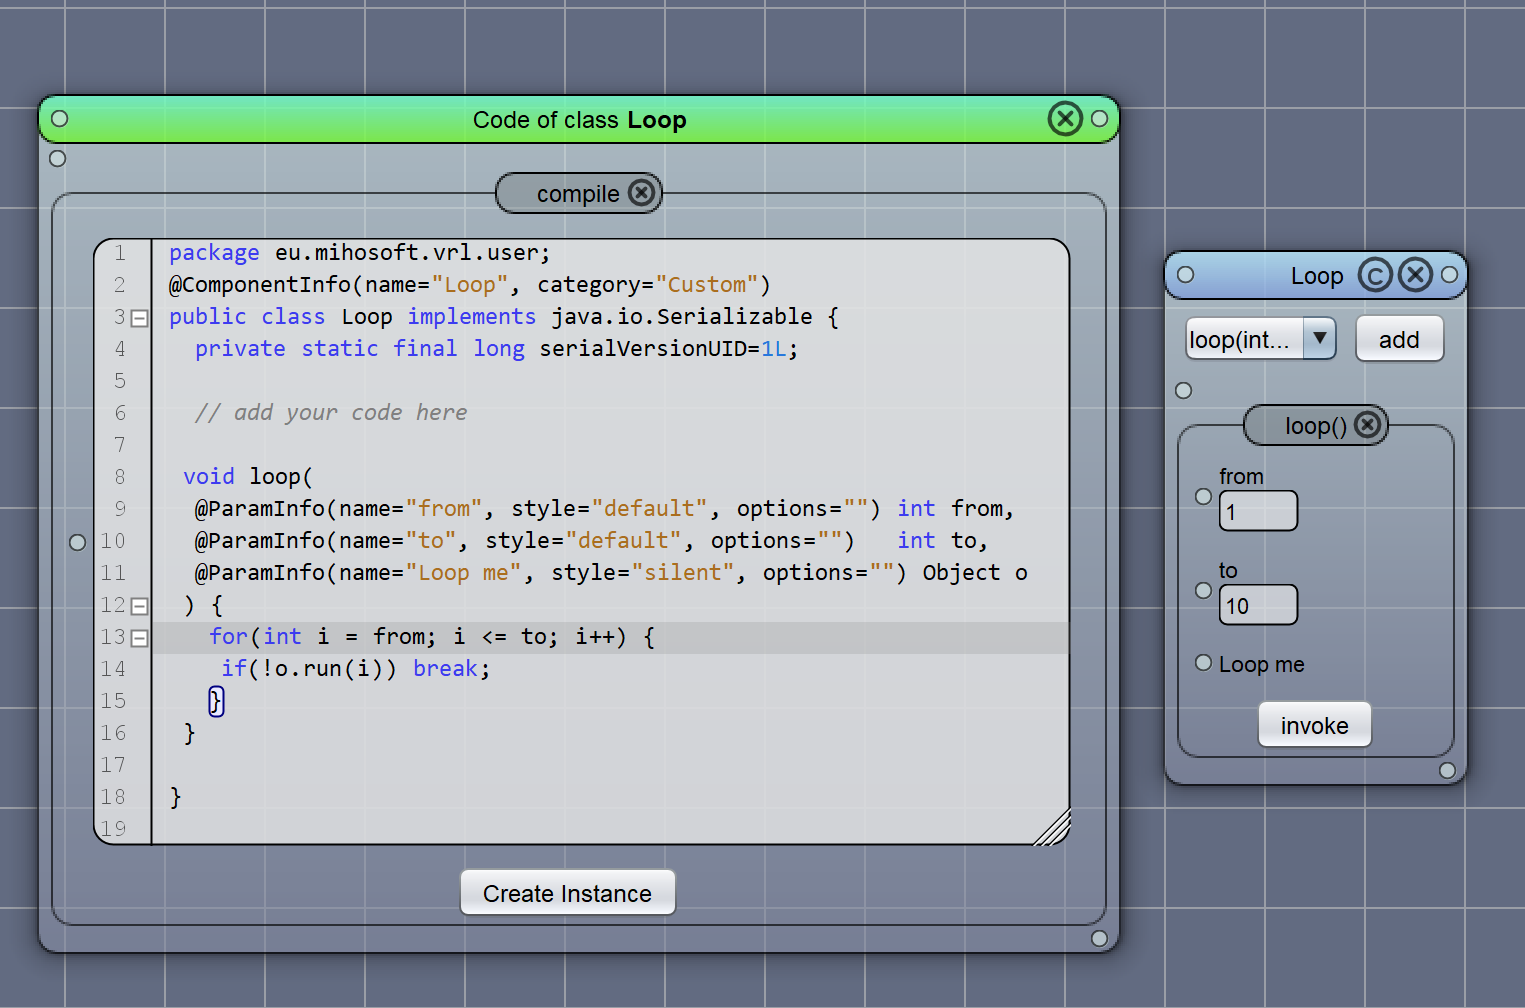
Task: Click the invoke button
Action: click(1314, 725)
